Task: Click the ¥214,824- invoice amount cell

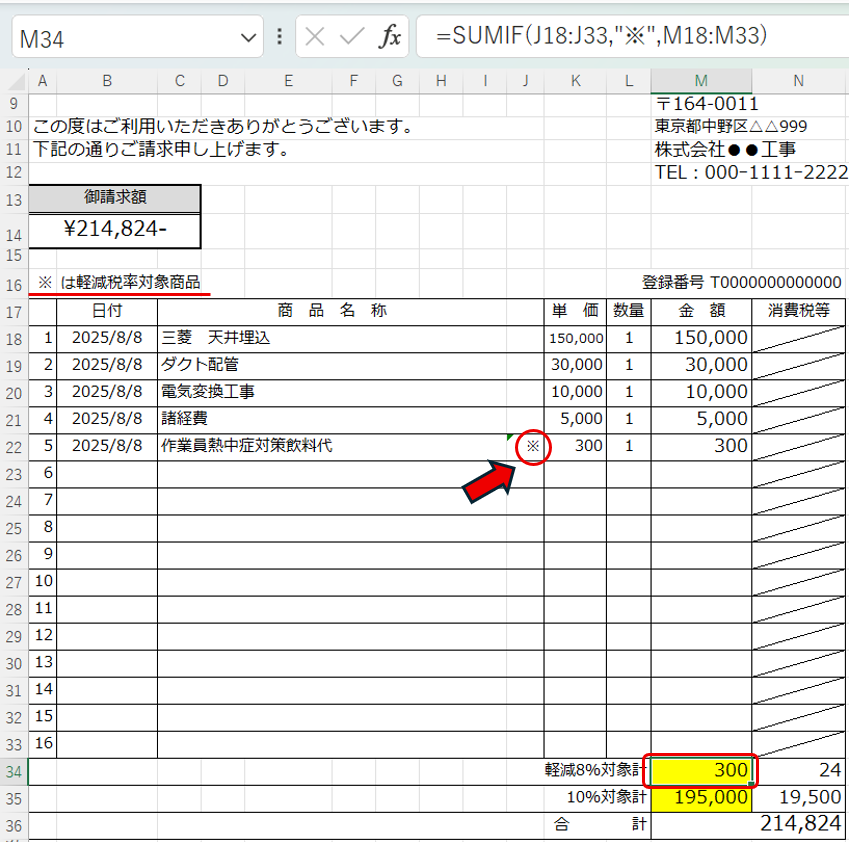Action: tap(115, 230)
